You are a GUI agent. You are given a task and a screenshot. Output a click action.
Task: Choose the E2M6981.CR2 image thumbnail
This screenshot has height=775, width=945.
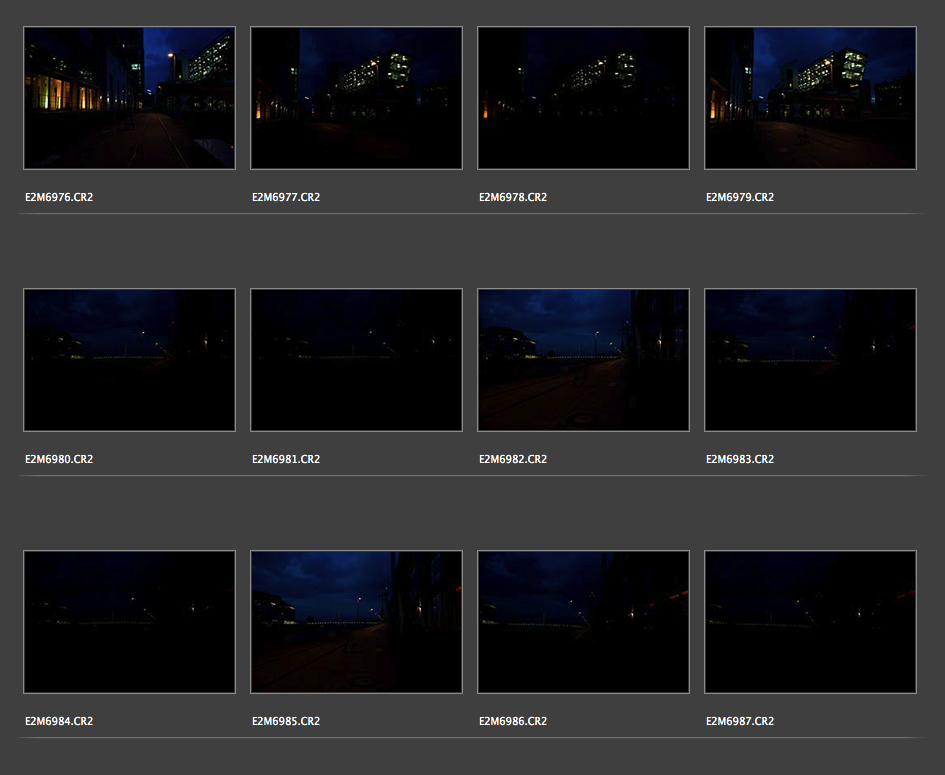pos(356,360)
